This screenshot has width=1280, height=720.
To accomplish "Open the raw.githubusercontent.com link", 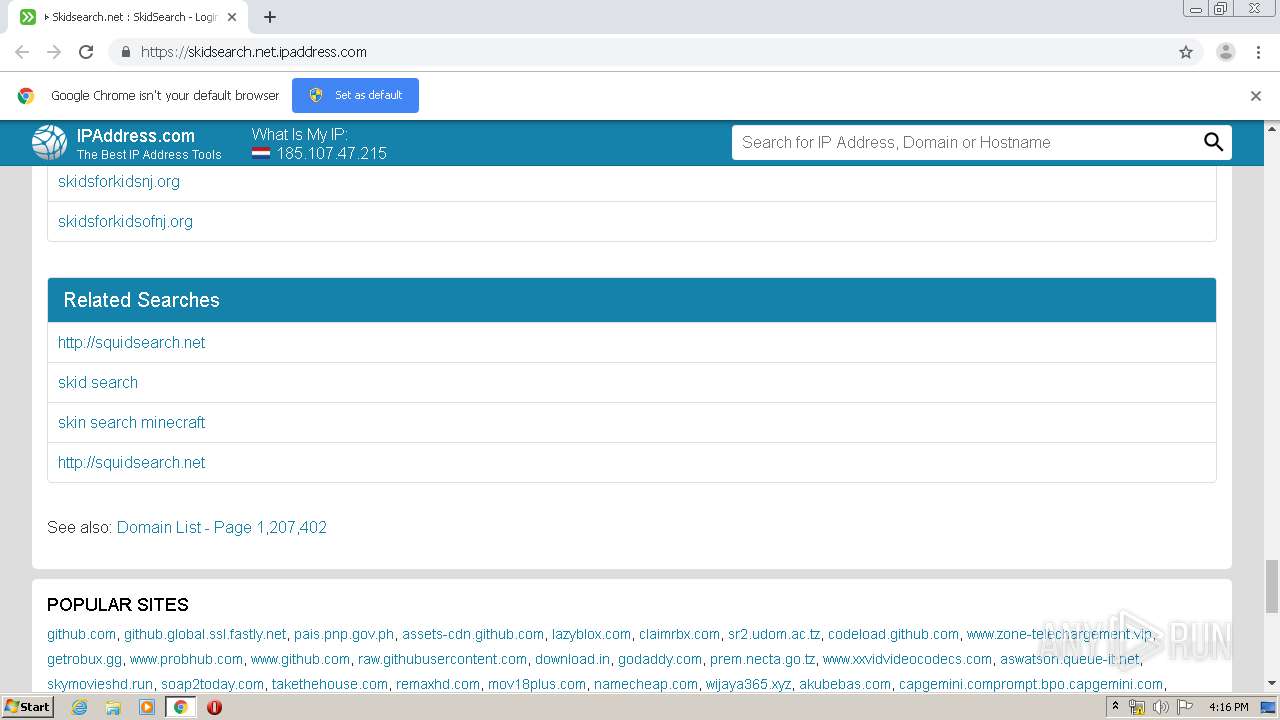I will 442,659.
